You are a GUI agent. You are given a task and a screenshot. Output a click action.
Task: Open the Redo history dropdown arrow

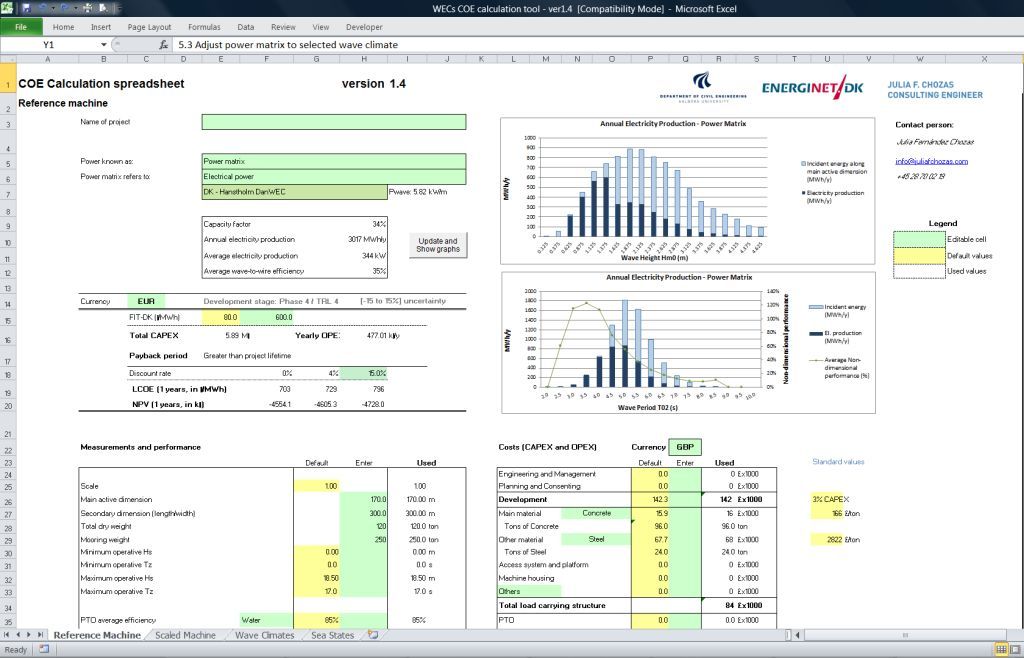click(x=76, y=8)
